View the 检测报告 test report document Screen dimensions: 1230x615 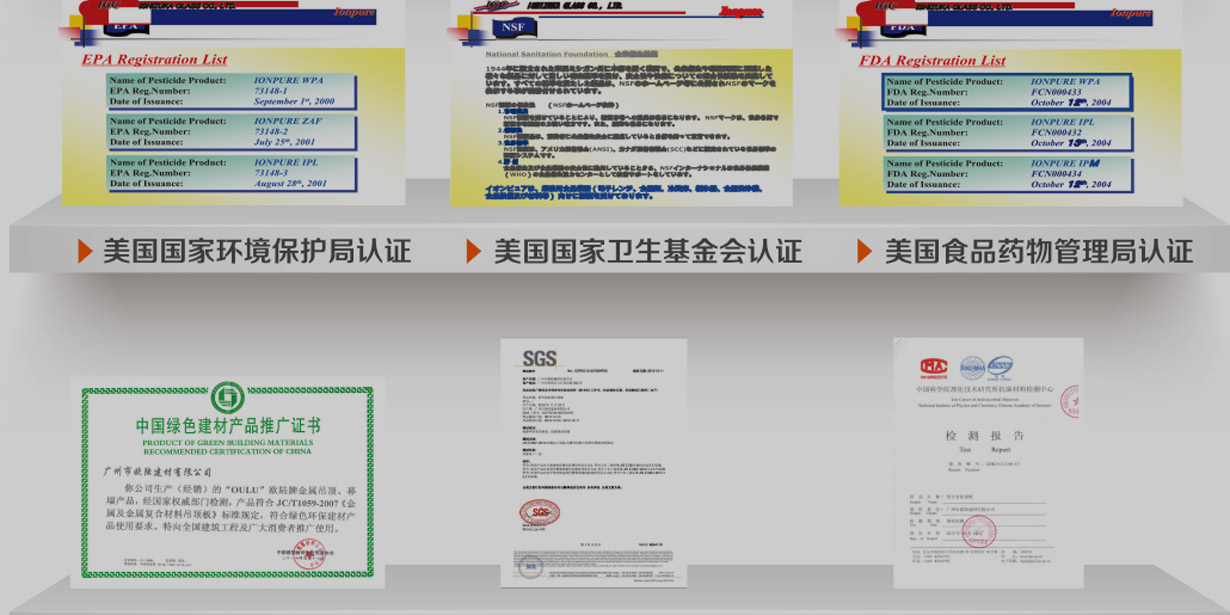[987, 462]
